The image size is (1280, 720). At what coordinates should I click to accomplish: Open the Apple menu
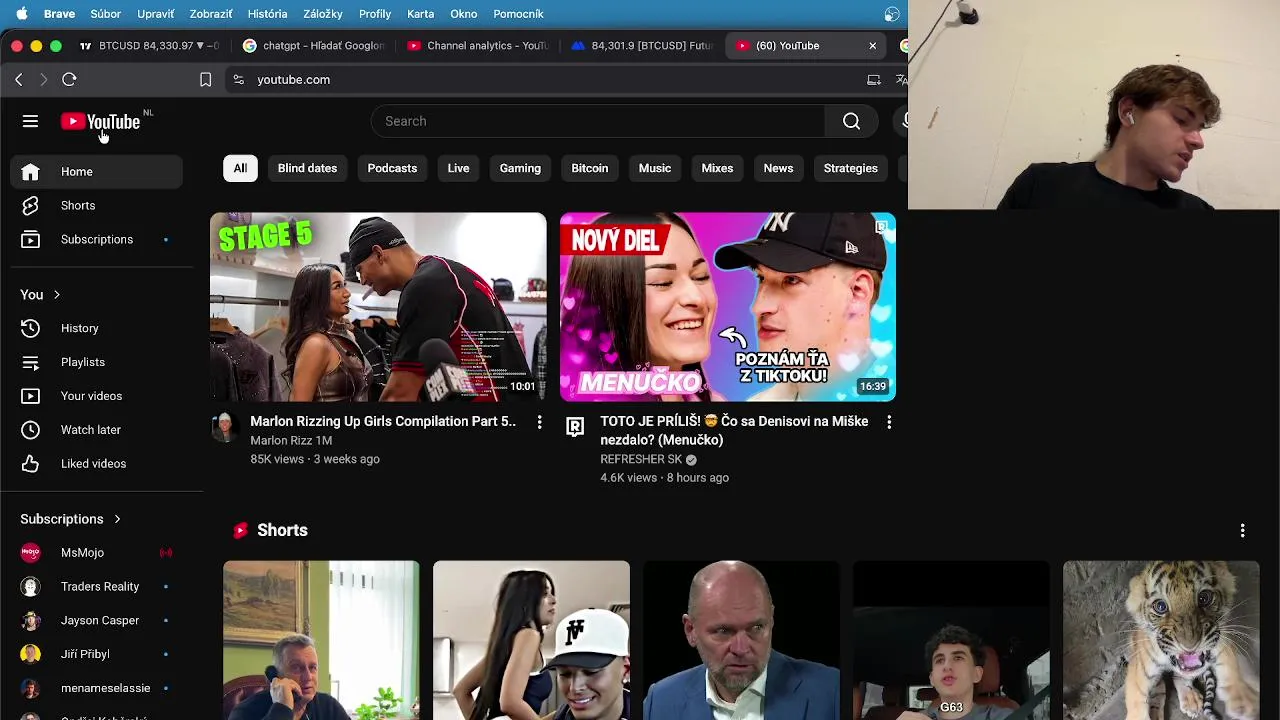click(x=21, y=14)
